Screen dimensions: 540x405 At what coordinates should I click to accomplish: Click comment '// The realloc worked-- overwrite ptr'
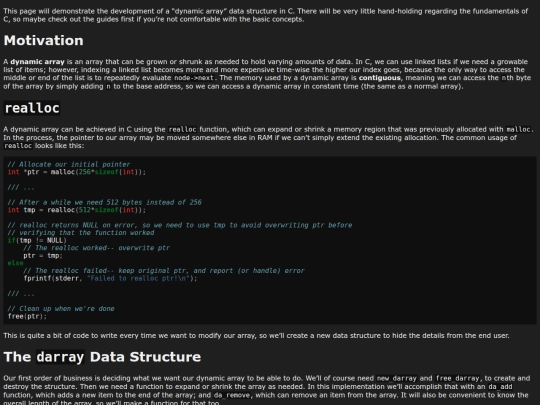(96, 248)
